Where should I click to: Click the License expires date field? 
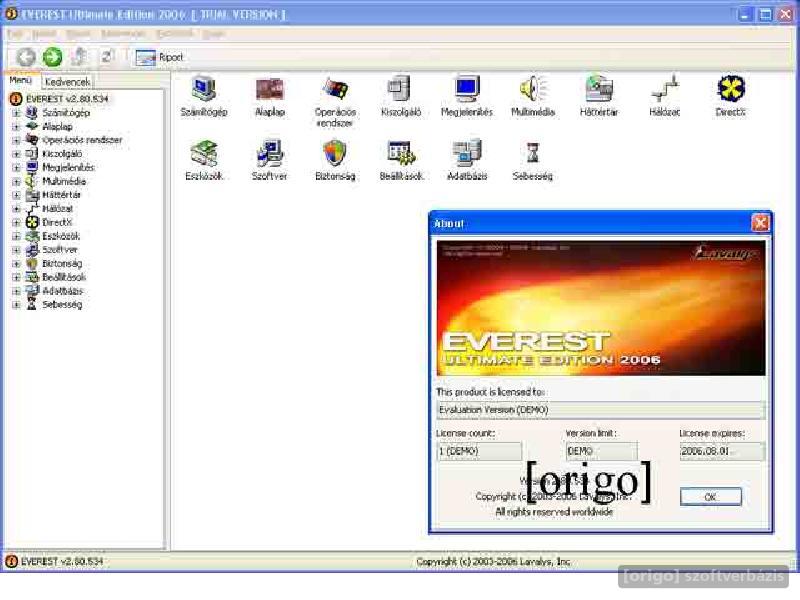(722, 452)
